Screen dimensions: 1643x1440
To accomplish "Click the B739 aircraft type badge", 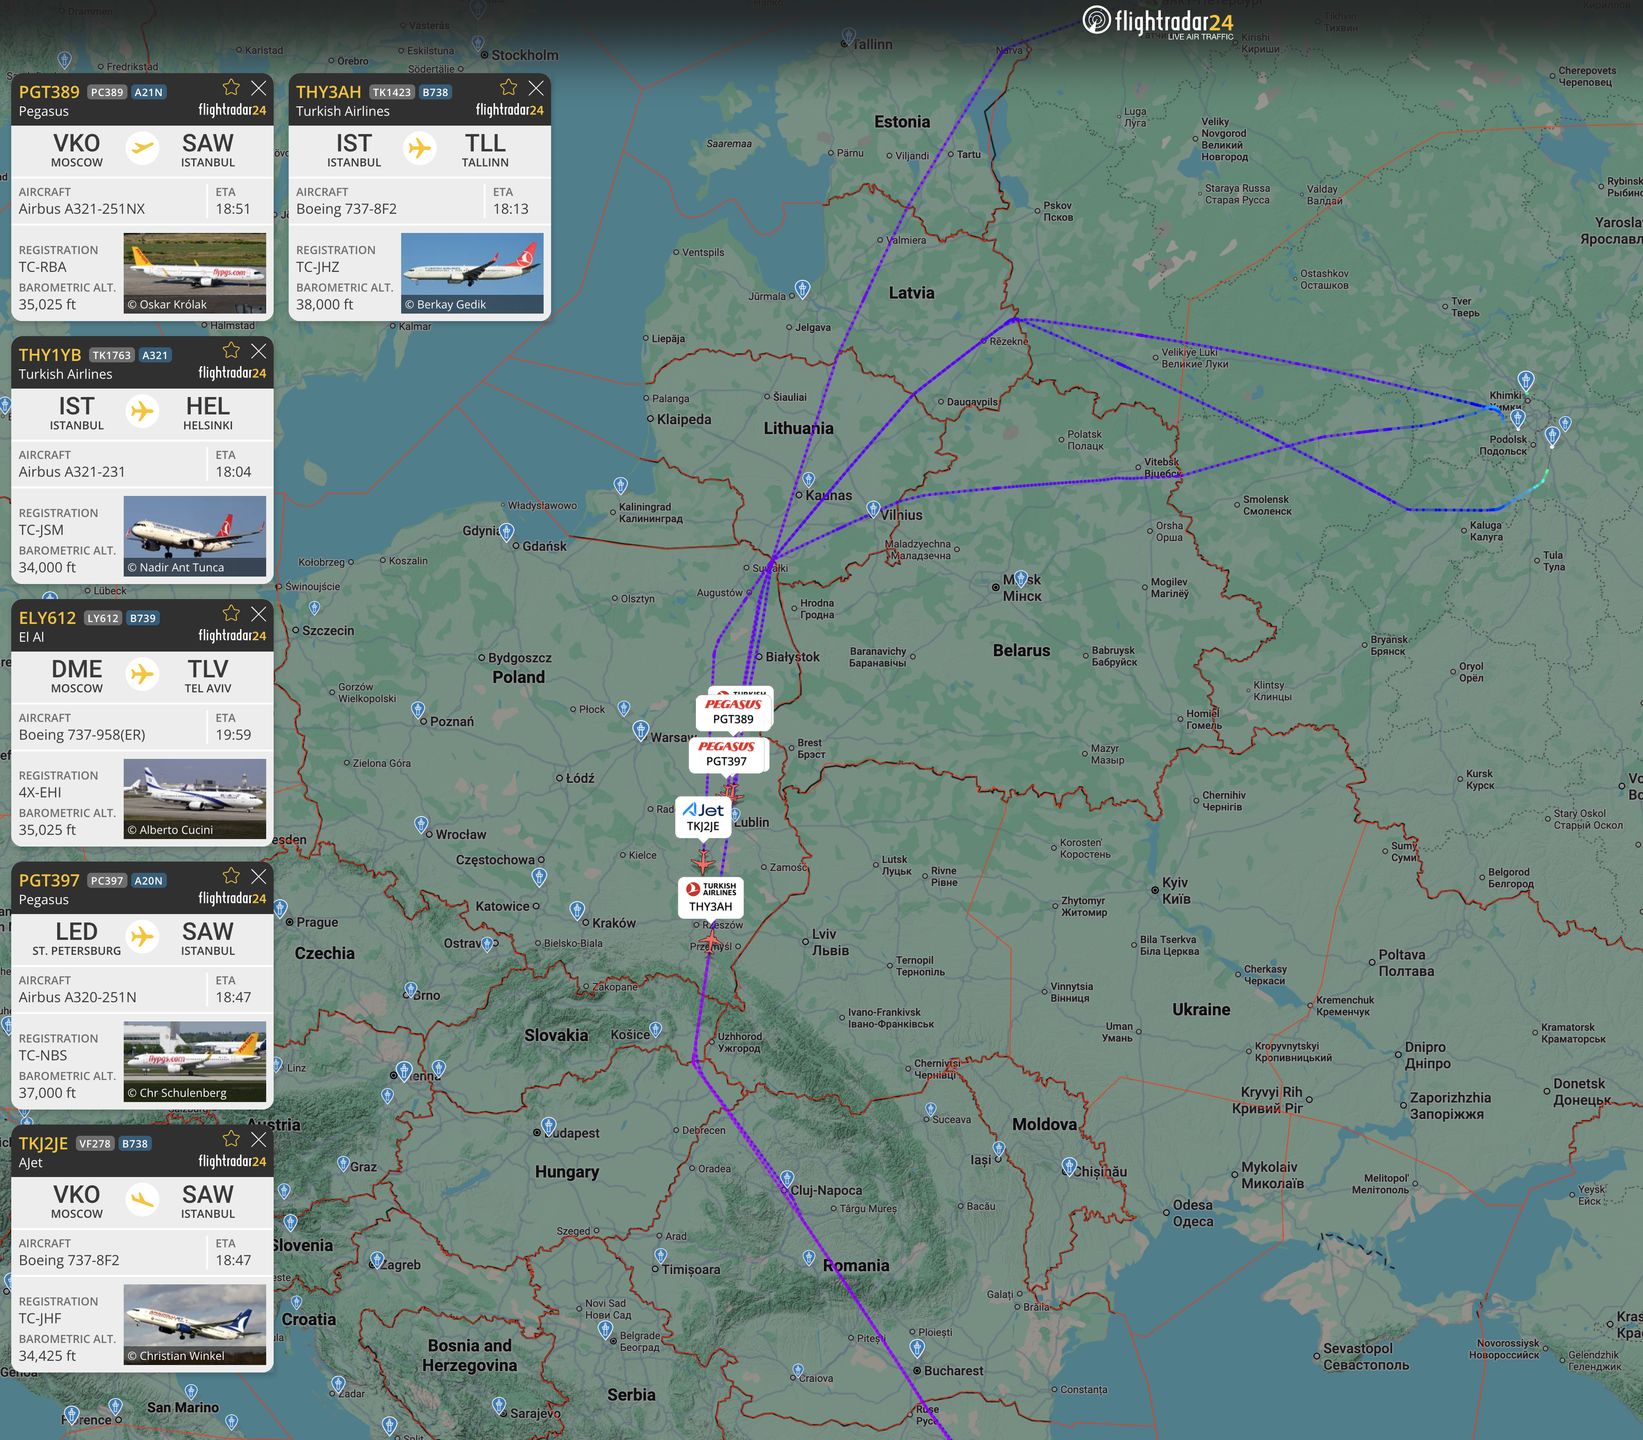I will click(143, 618).
